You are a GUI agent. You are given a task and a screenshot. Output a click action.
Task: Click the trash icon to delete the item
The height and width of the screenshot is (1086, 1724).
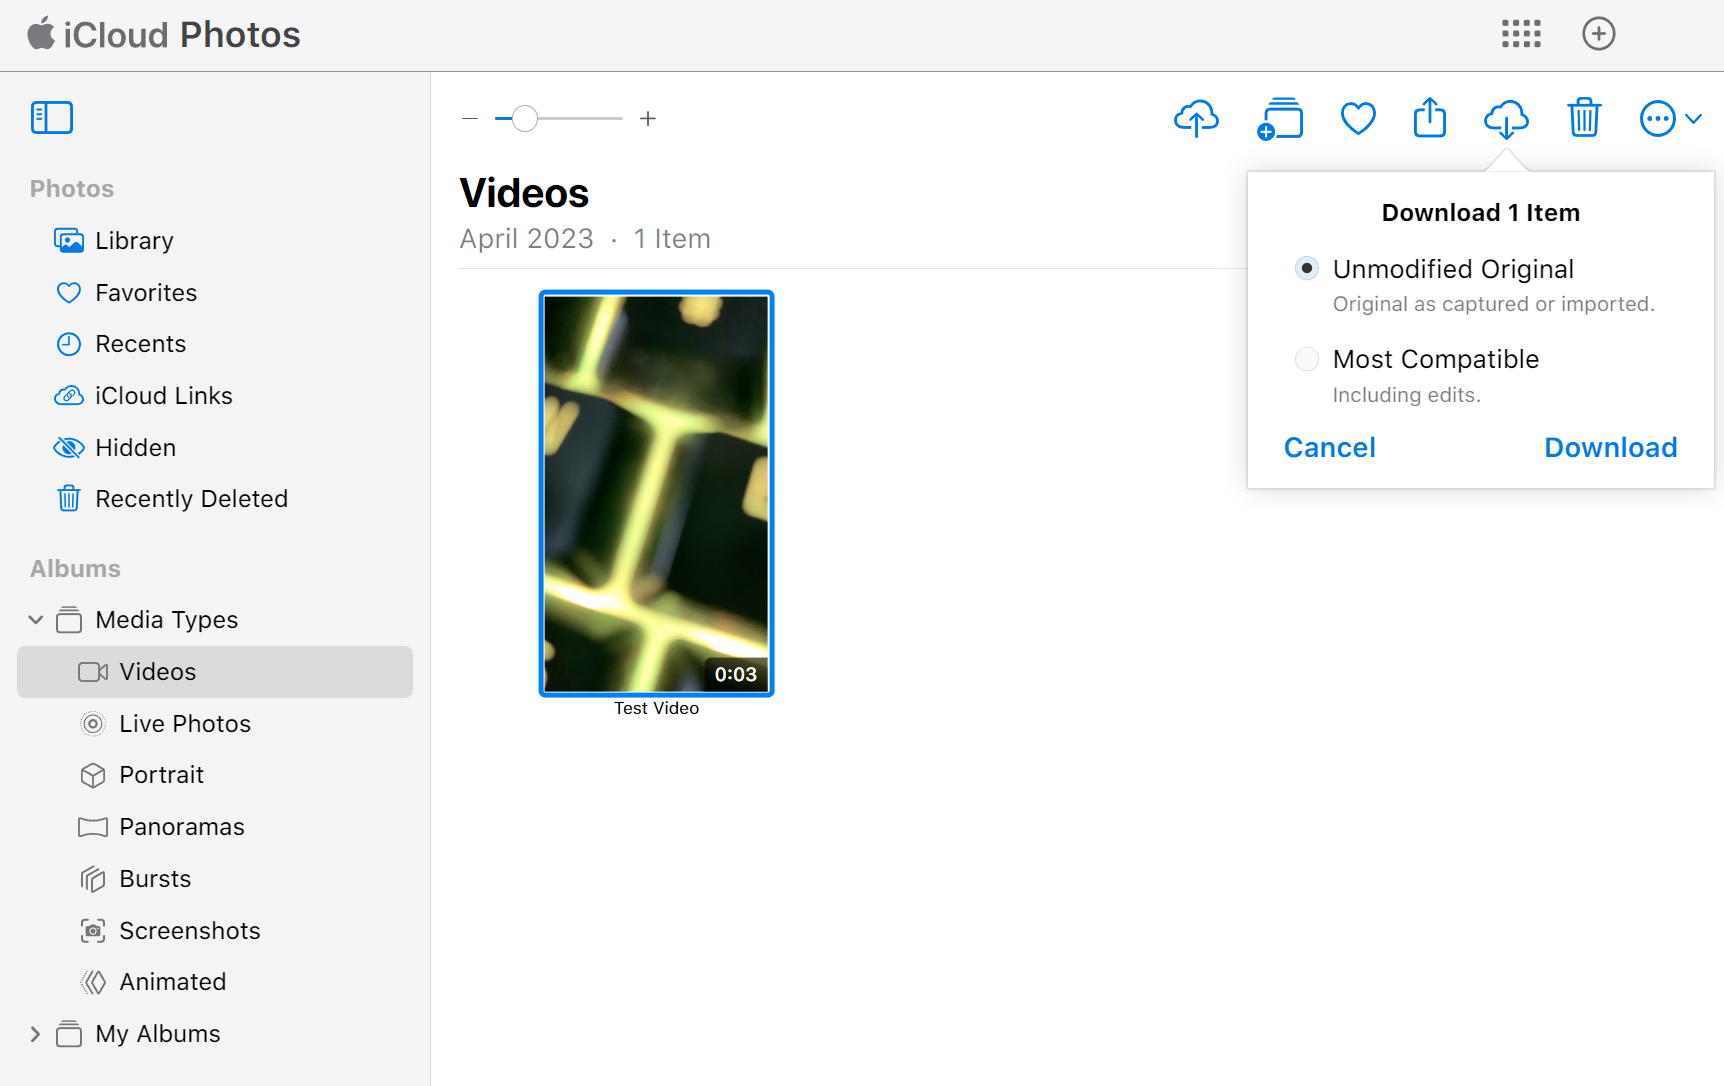(x=1583, y=118)
